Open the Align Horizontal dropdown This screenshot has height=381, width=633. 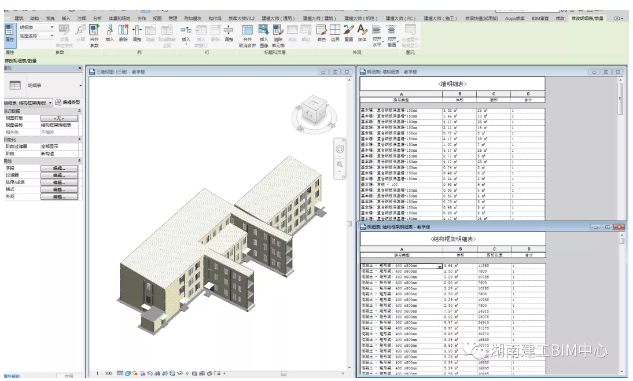pyautogui.click(x=377, y=35)
